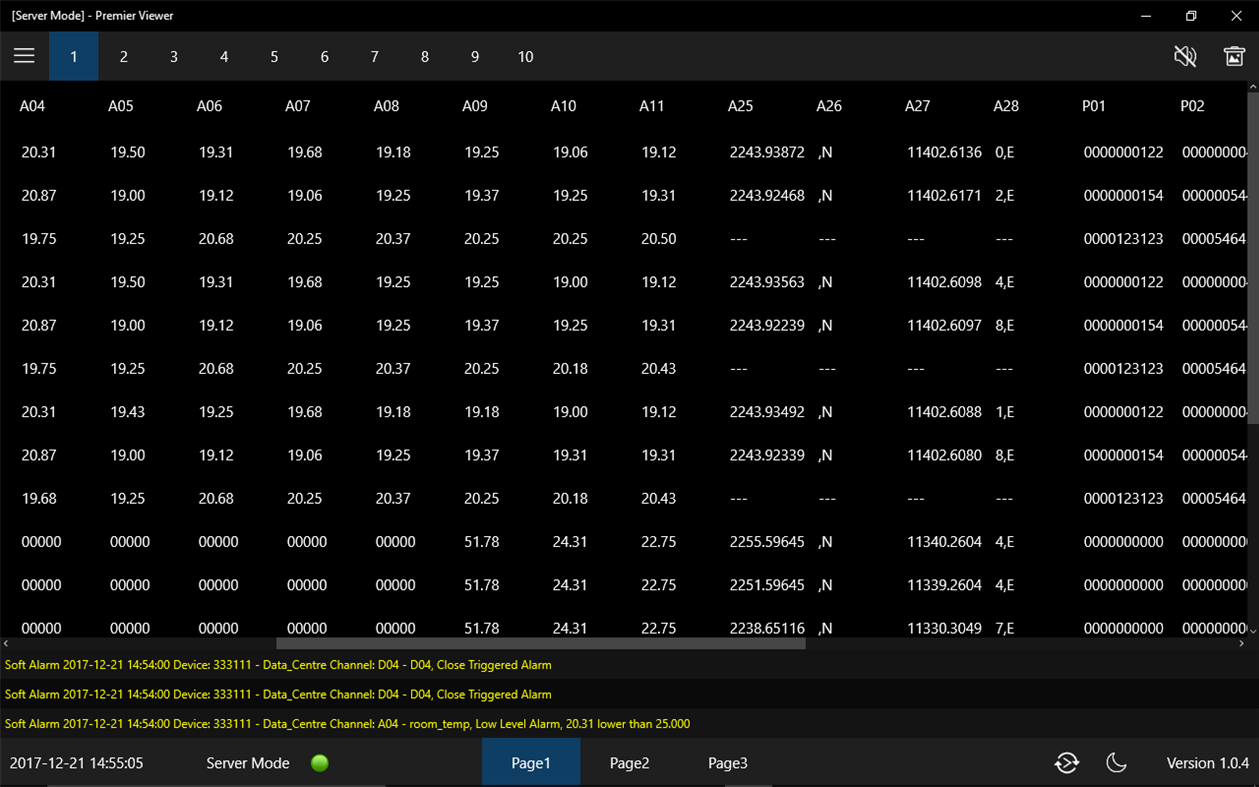Click cell value 11402.6098
Viewport: 1259px width, 787px height.
944,282
